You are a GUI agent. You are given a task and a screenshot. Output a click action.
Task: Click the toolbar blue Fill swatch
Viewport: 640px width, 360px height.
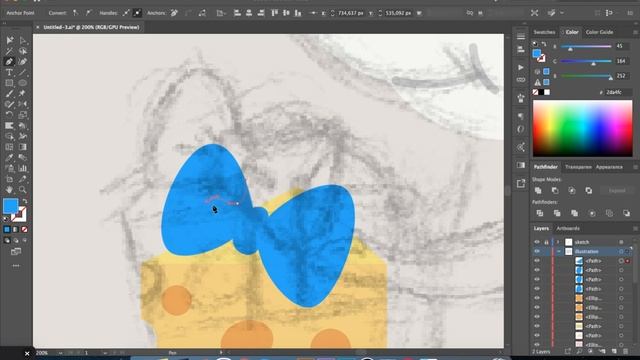[11, 206]
